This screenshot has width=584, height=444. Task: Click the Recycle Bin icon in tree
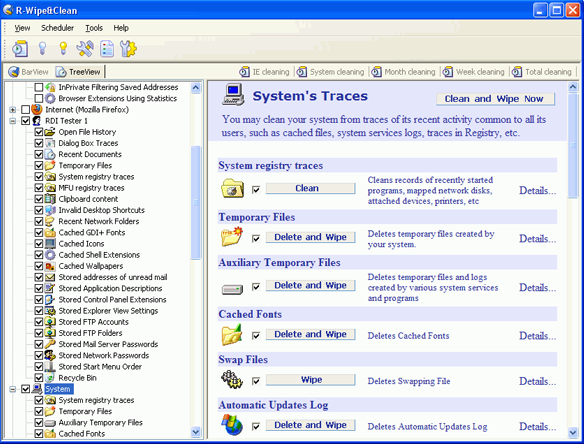click(50, 378)
